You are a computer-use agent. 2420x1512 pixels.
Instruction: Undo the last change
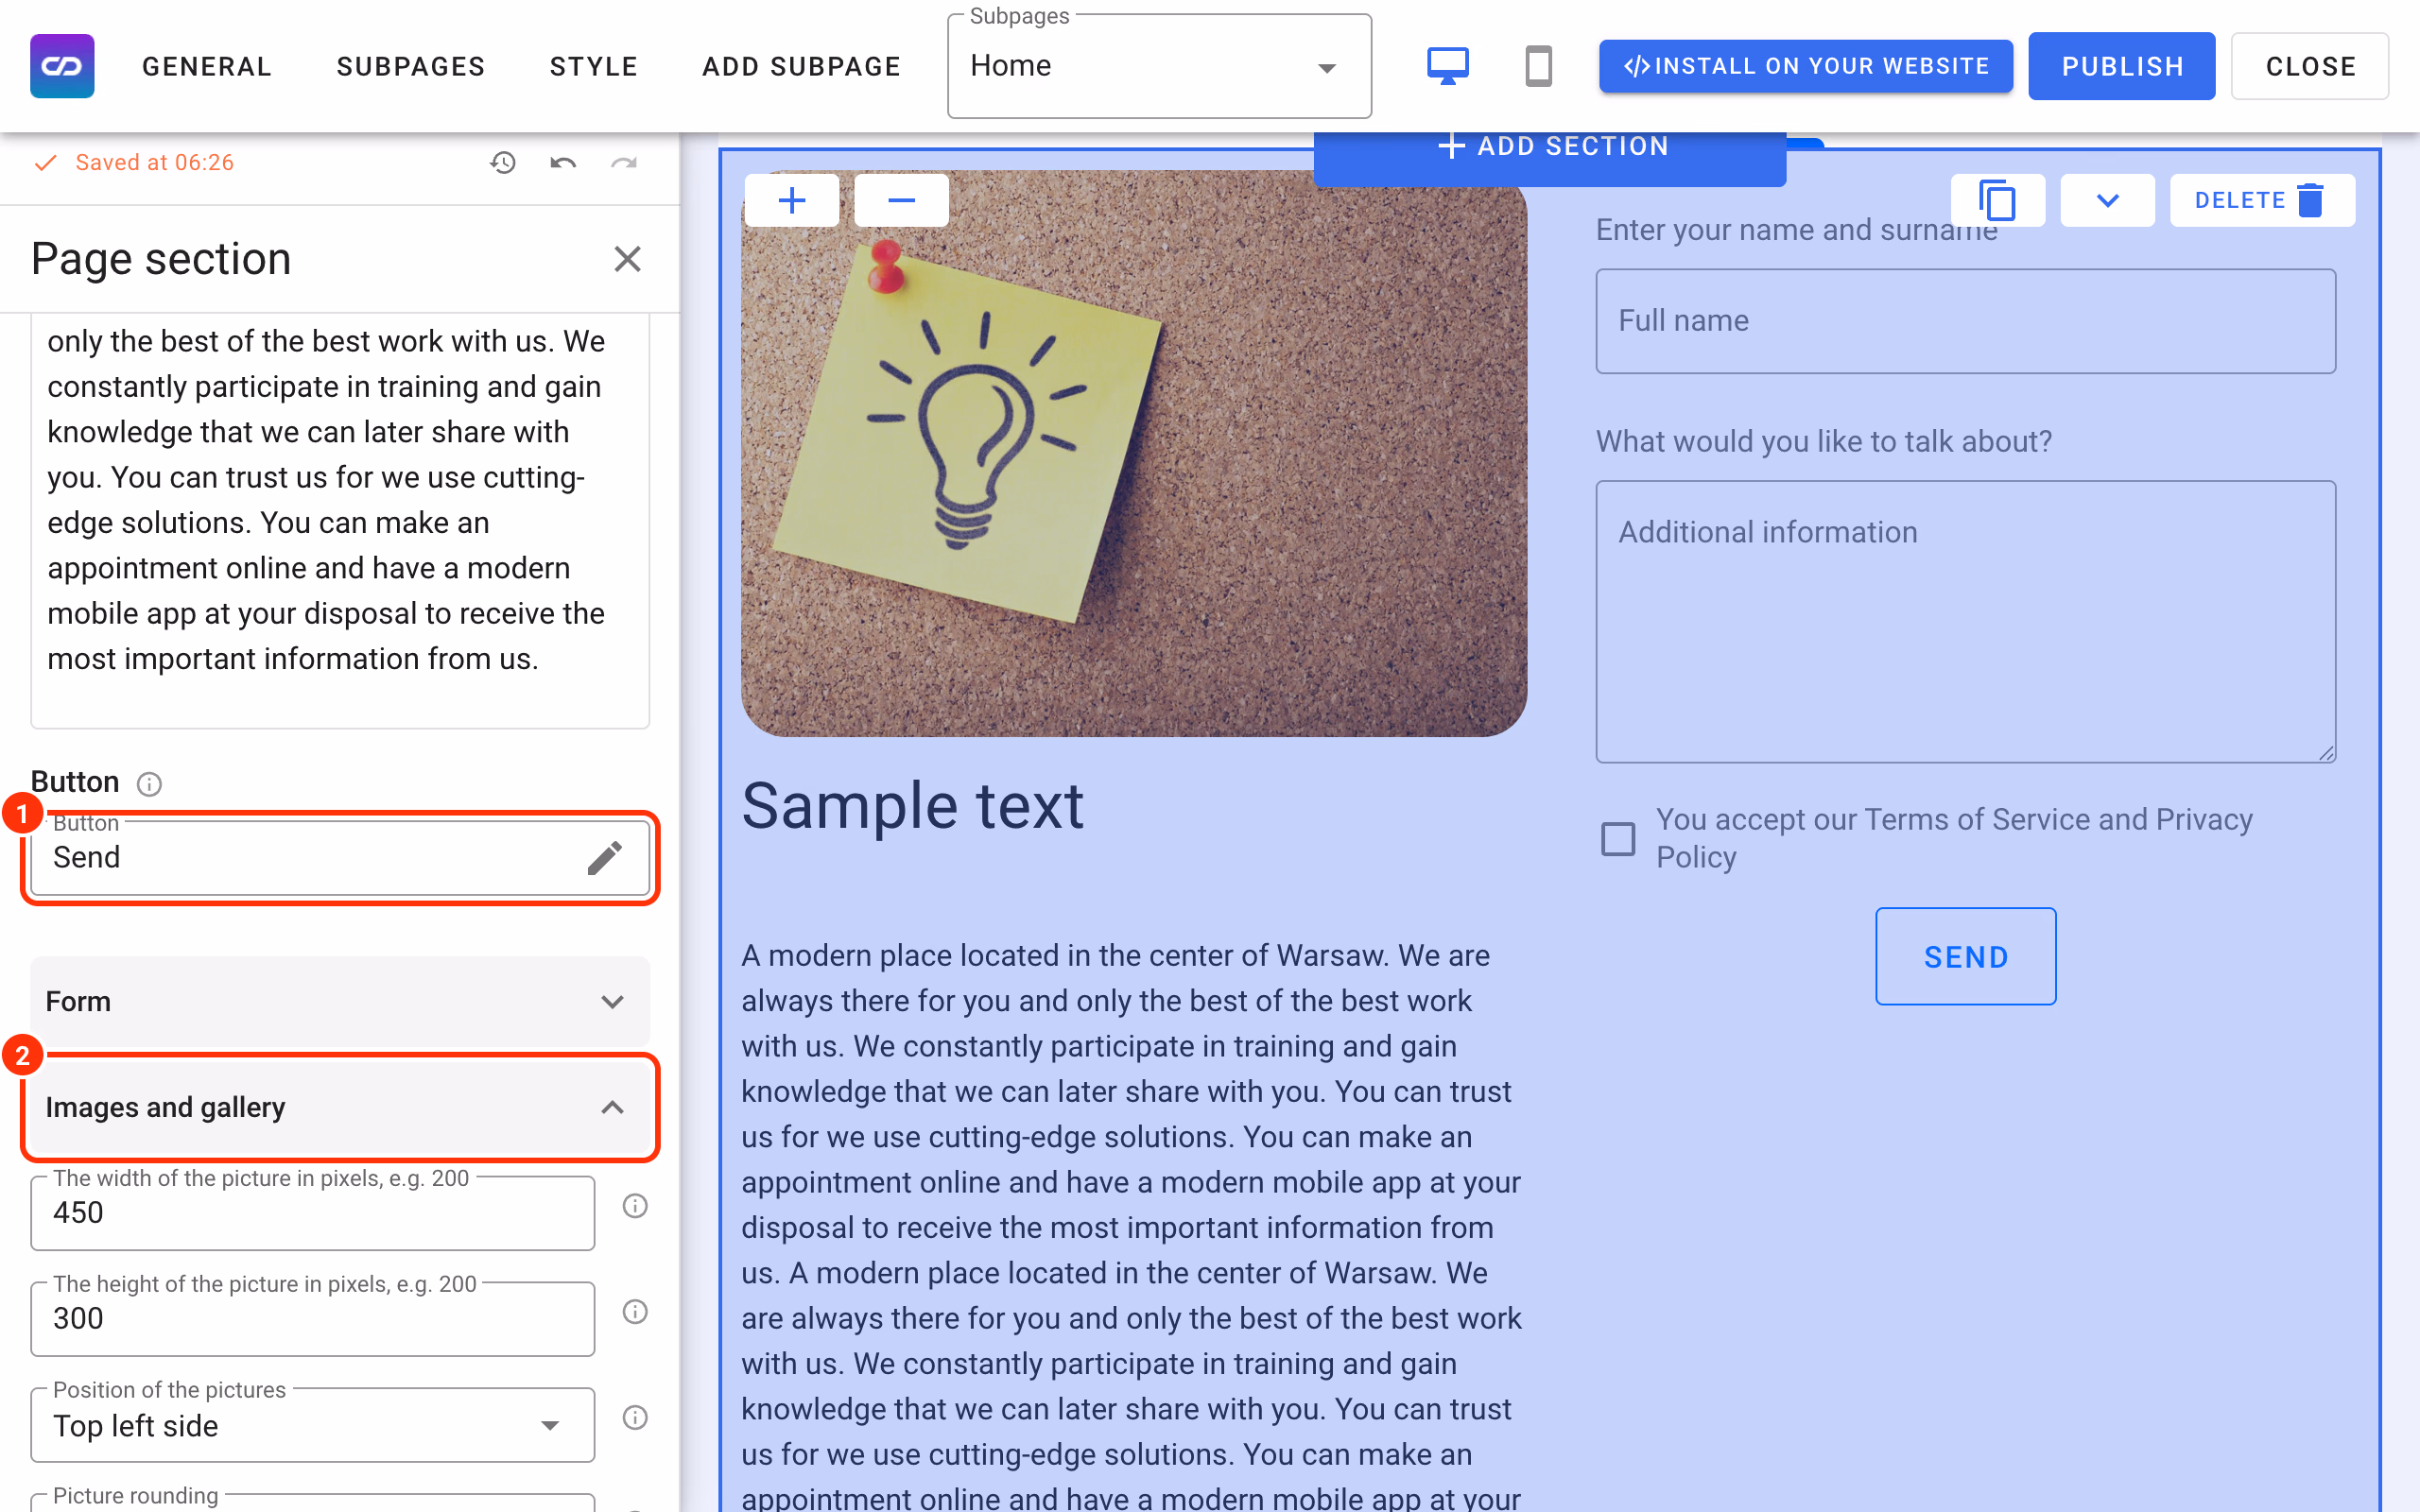click(x=563, y=163)
